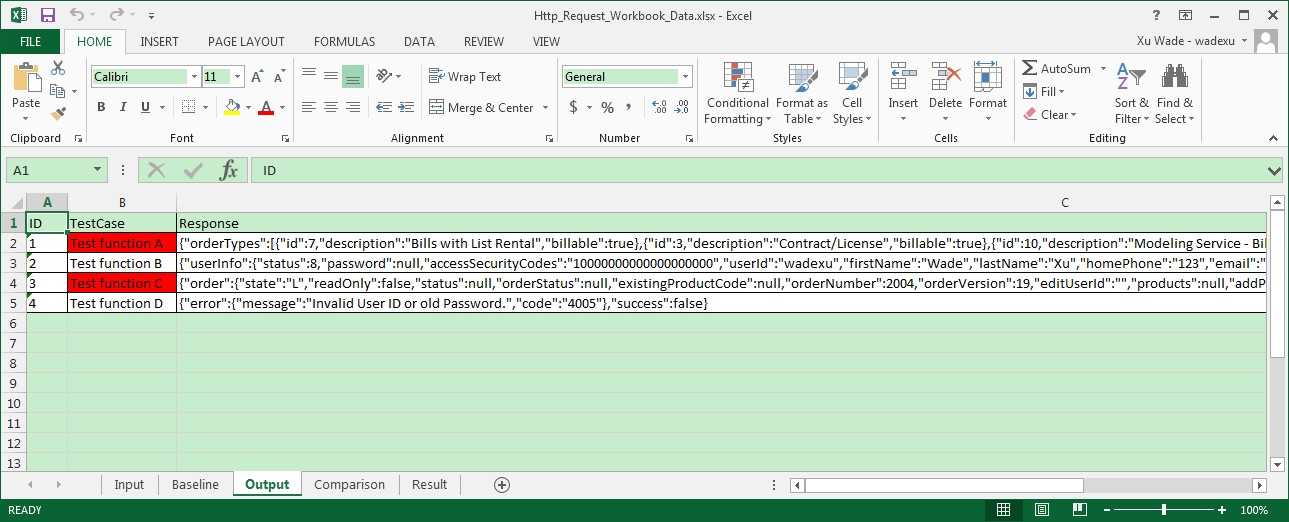Expand the Calibri font name dropdown
The width and height of the screenshot is (1289, 522).
tap(193, 77)
